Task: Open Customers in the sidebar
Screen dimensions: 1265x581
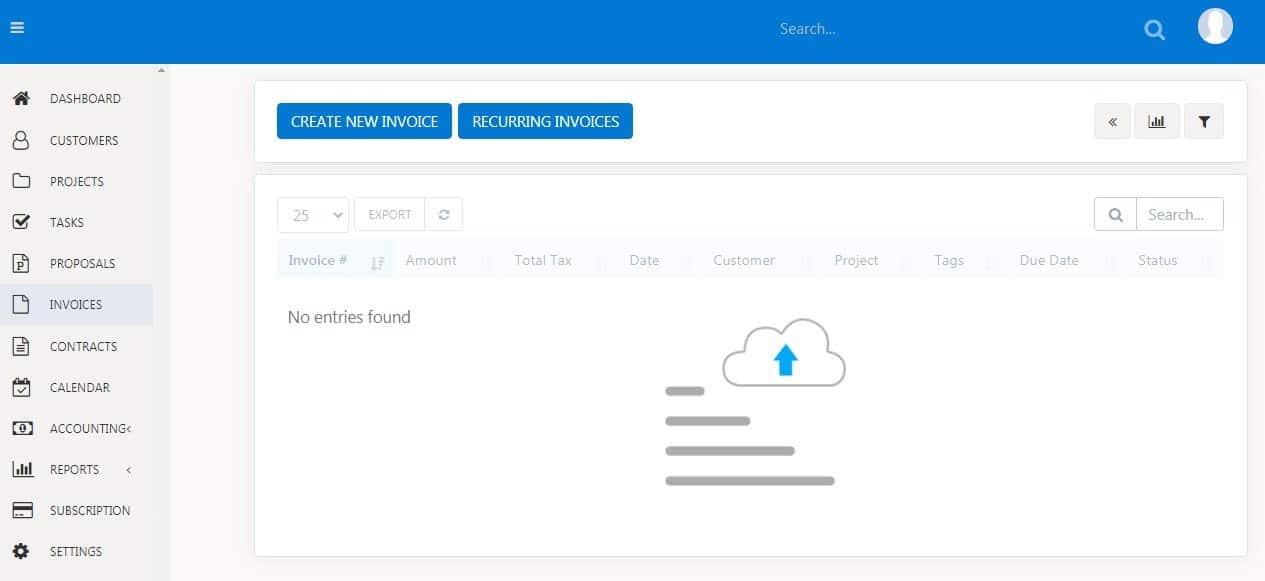Action: (x=84, y=141)
